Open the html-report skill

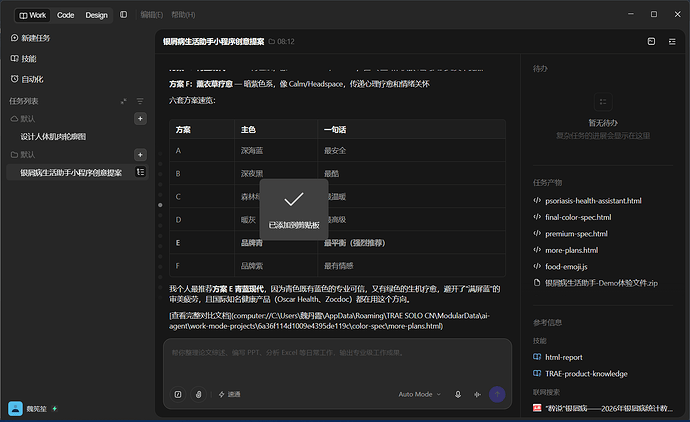564,357
